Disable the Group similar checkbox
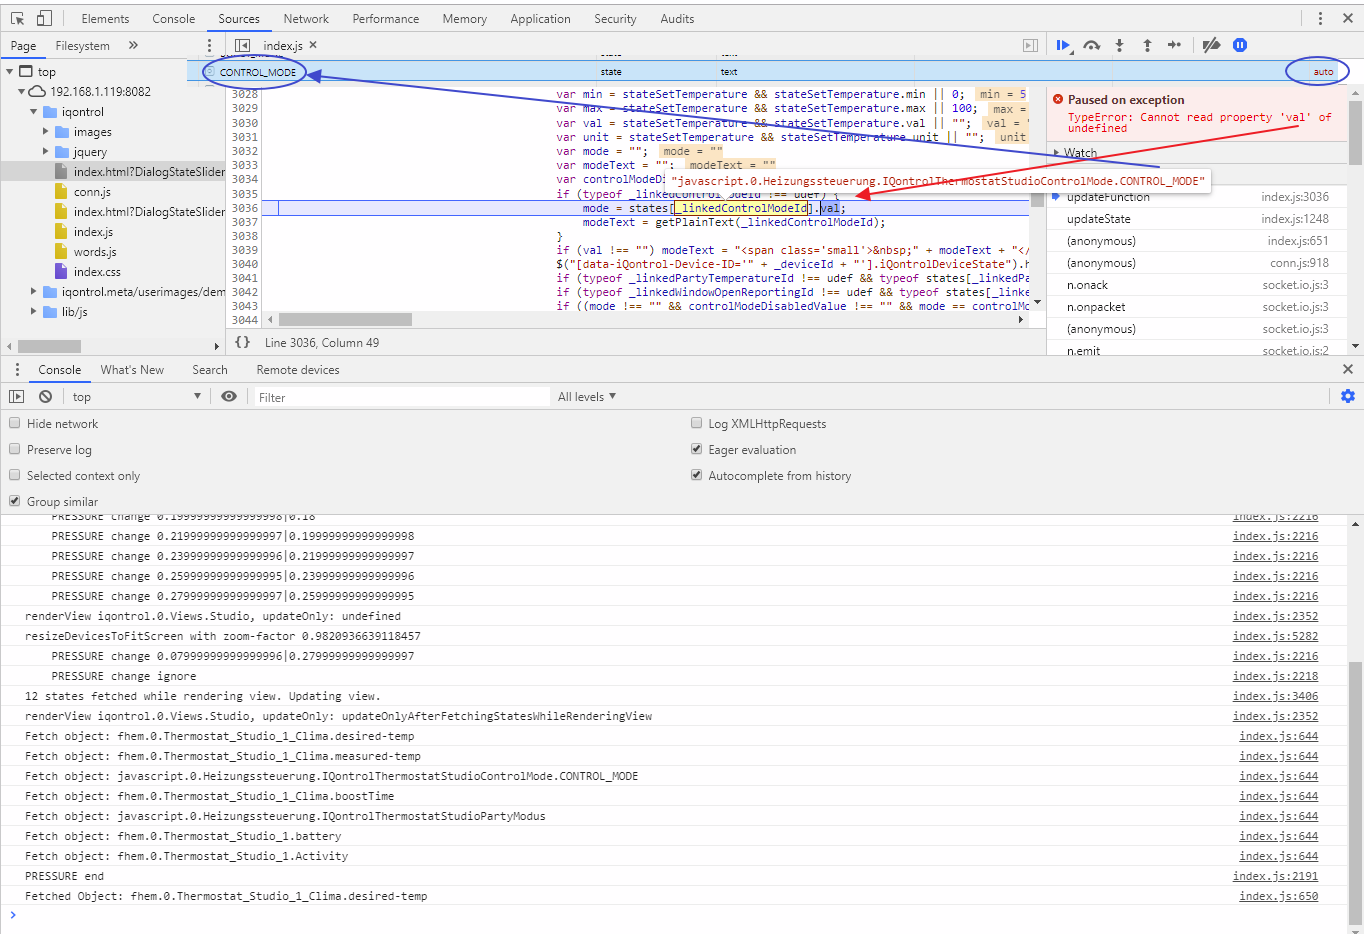Image resolution: width=1364 pixels, height=934 pixels. 14,501
